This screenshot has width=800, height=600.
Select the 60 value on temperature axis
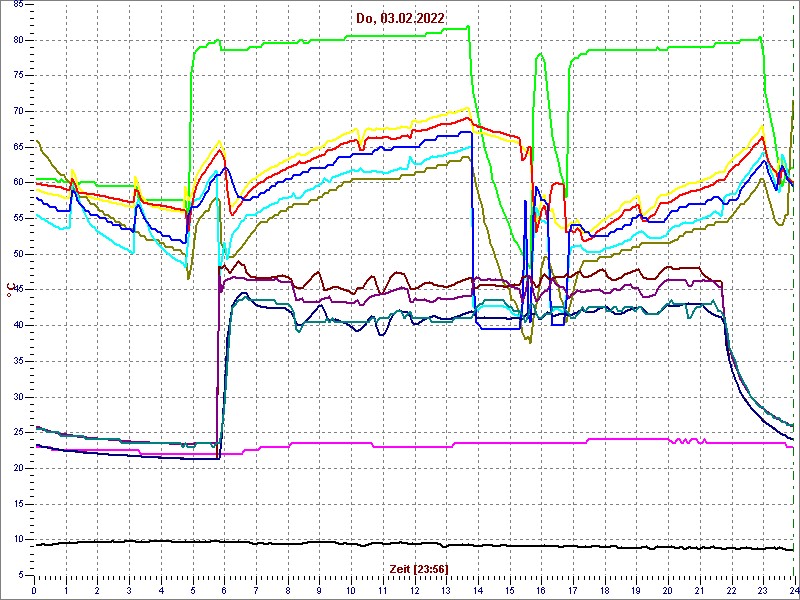pyautogui.click(x=17, y=183)
